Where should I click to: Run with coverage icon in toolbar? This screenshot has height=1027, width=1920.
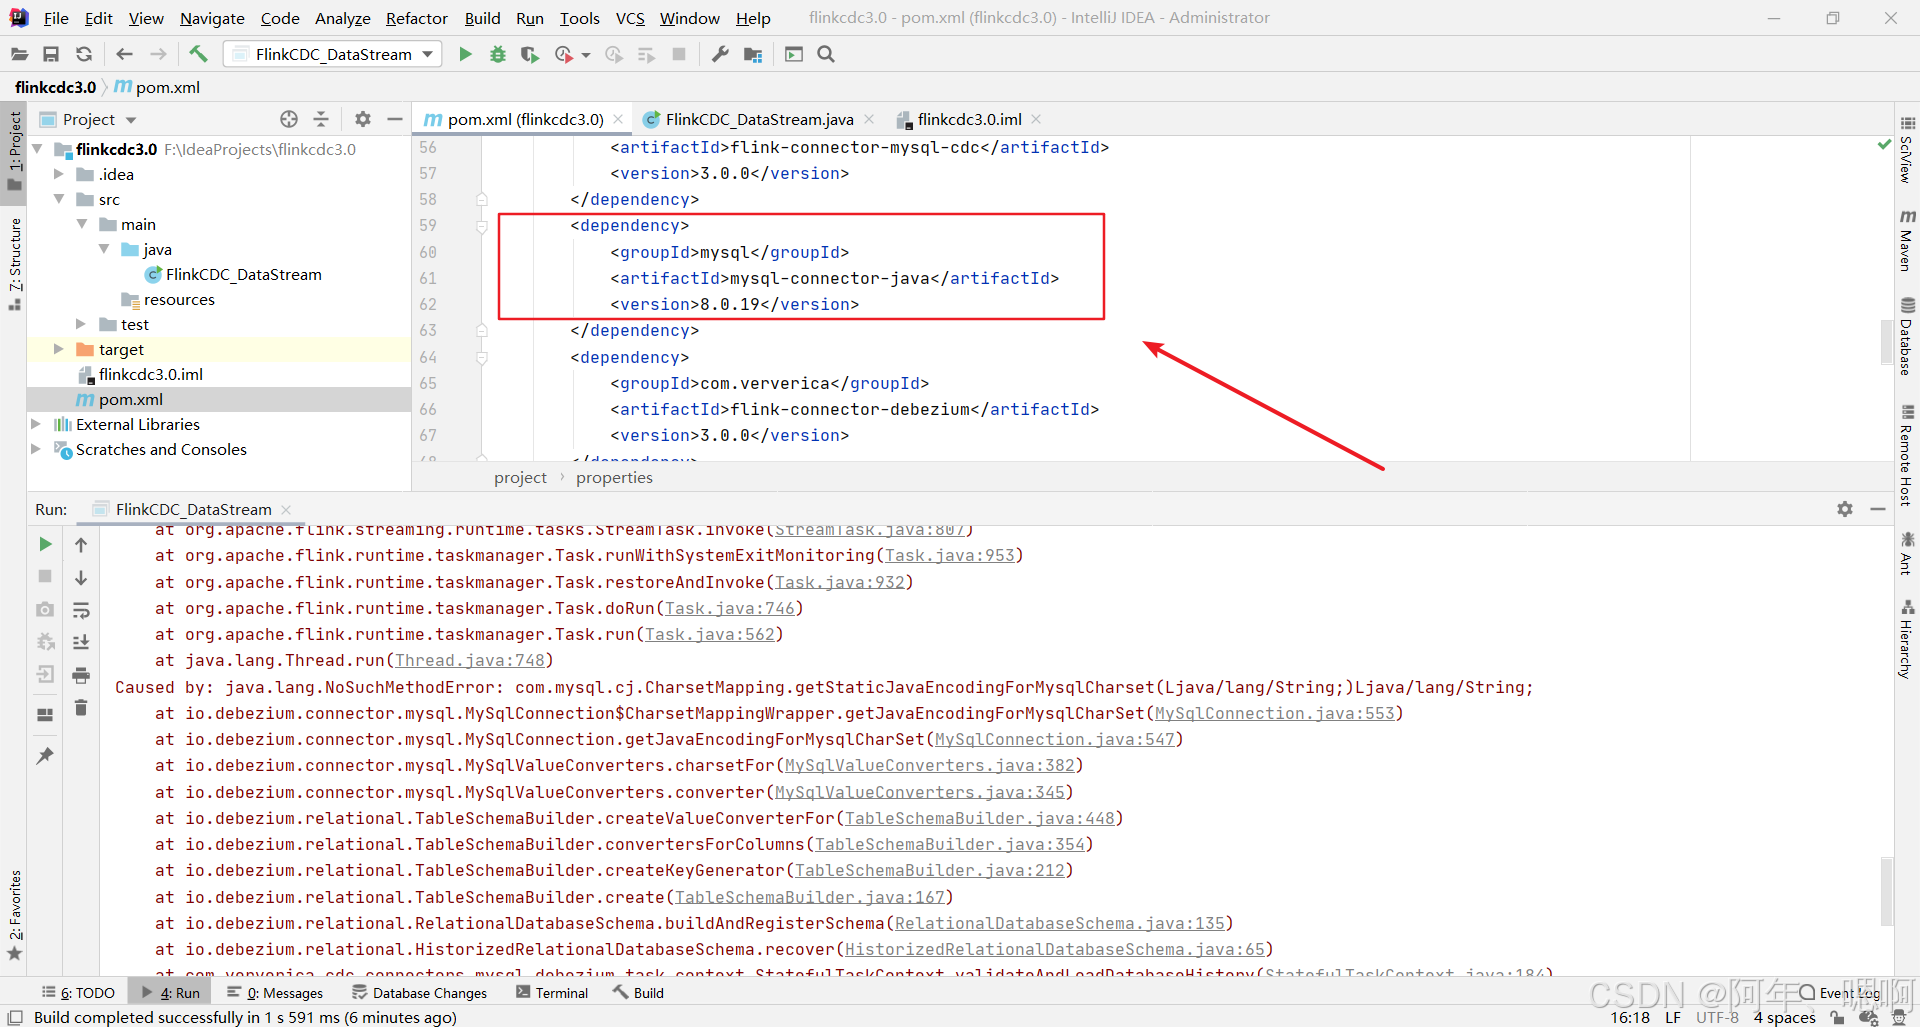click(x=530, y=54)
